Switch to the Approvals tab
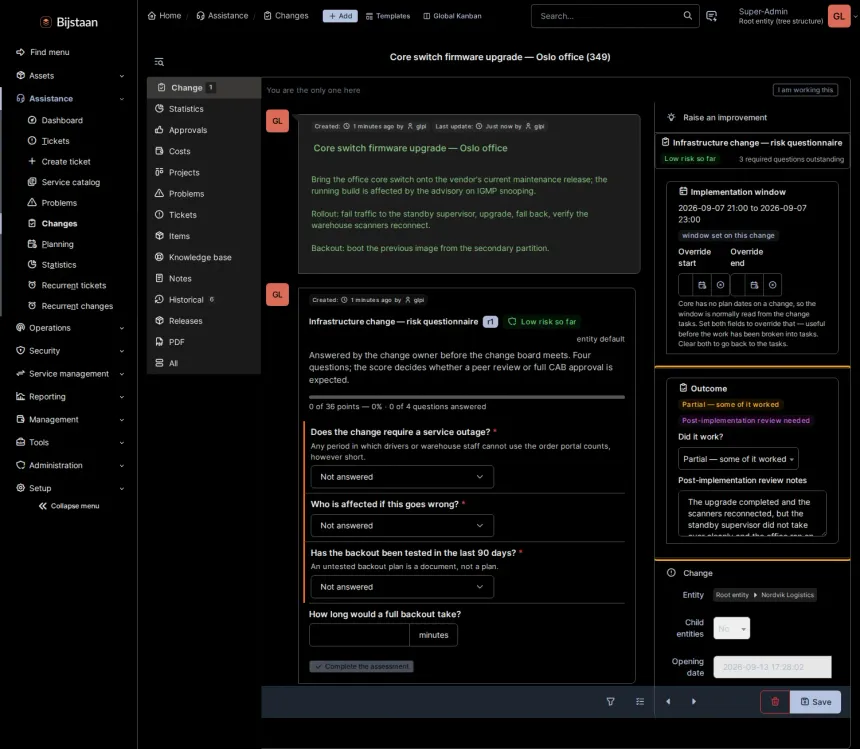Viewport: 860px width, 749px height. [204, 130]
